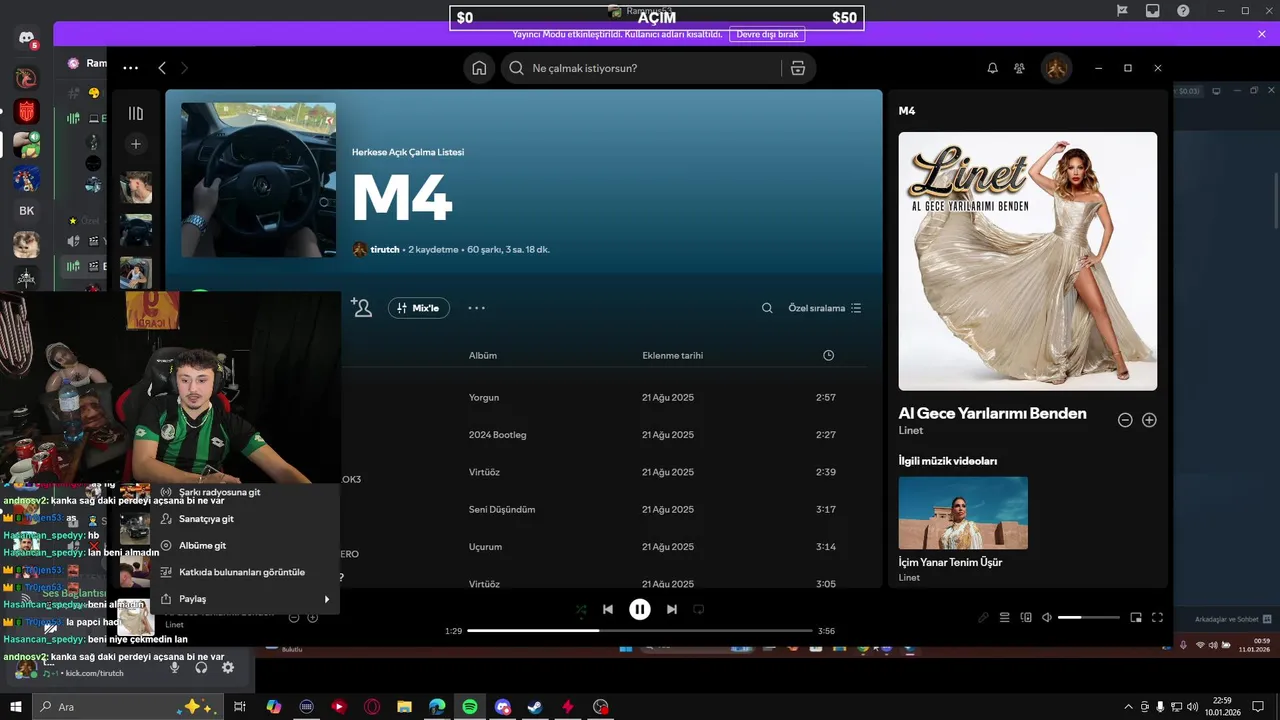Search within the playlist

(x=767, y=308)
